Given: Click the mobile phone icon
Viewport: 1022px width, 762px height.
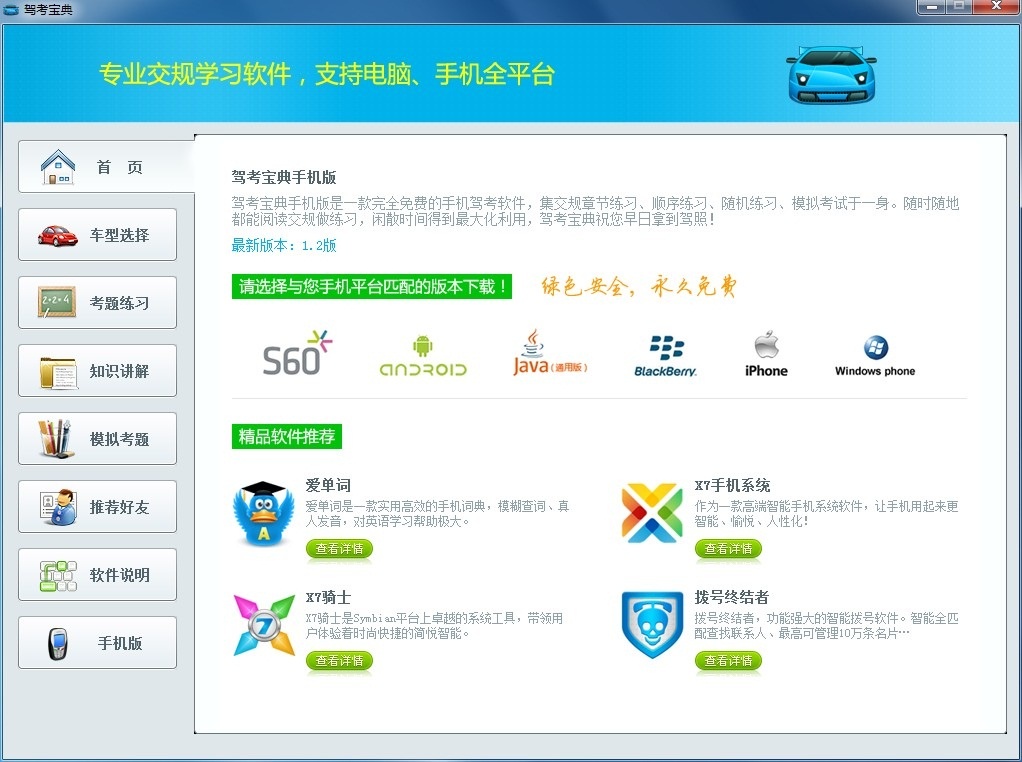Looking at the screenshot, I should coord(58,643).
